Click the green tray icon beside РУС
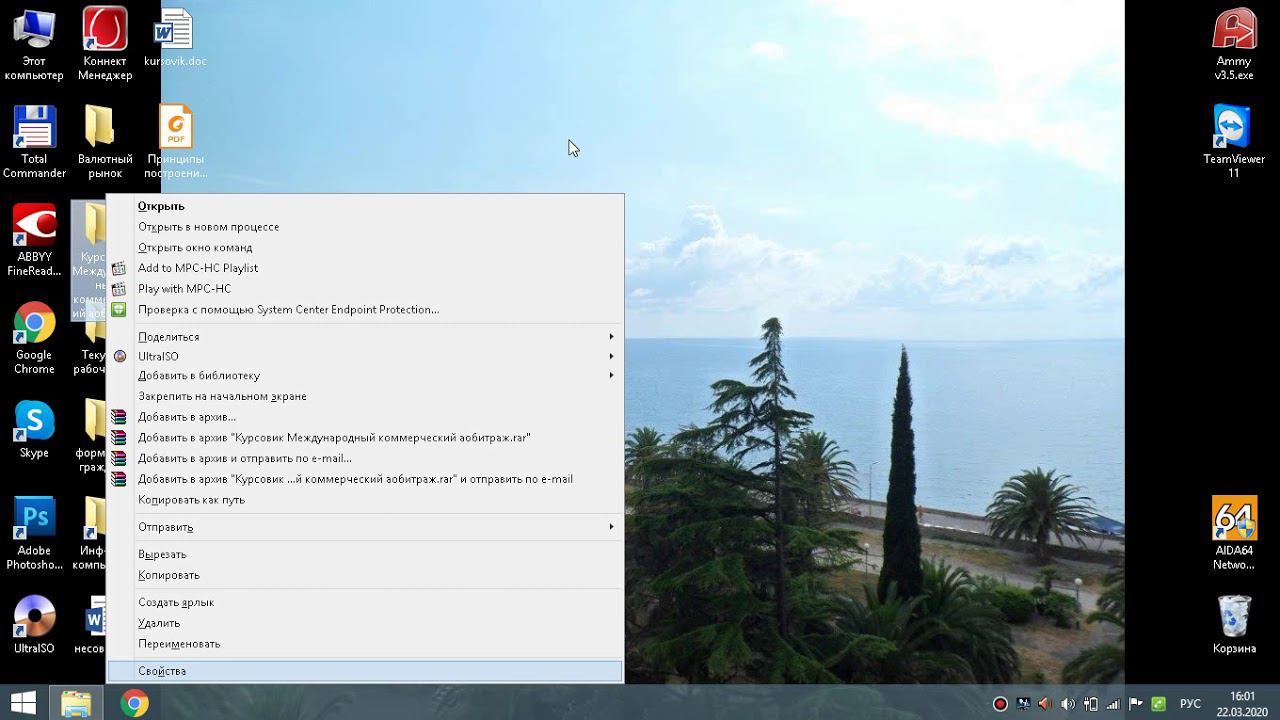 1159,704
